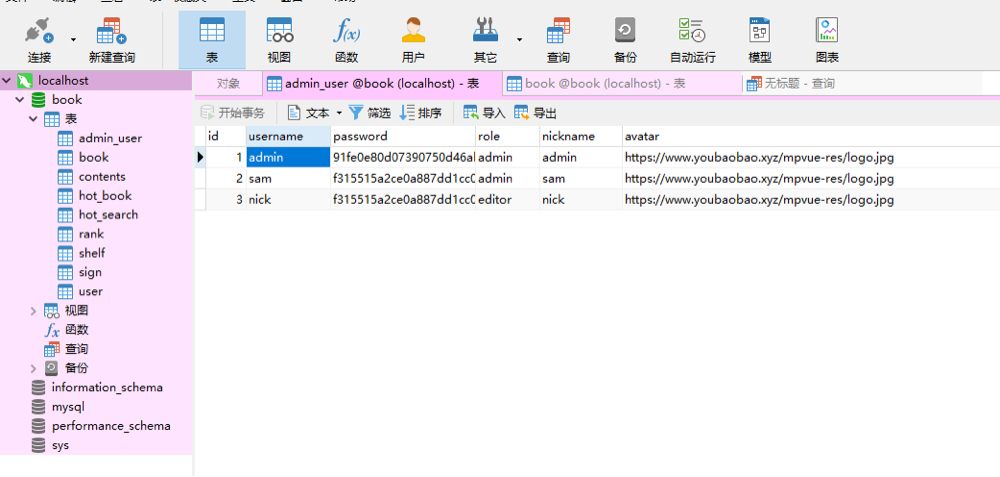Click the role column header
The height and width of the screenshot is (477, 1000).
point(508,136)
